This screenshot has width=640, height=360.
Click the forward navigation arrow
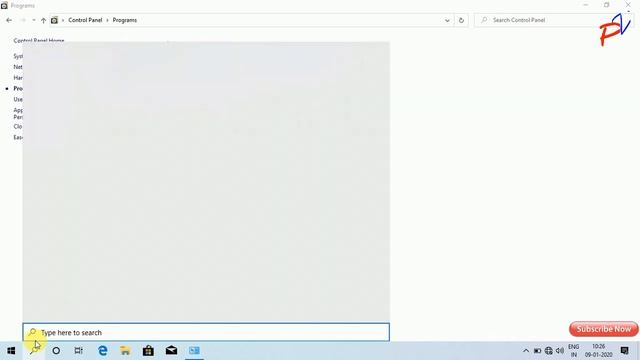pyautogui.click(x=23, y=20)
